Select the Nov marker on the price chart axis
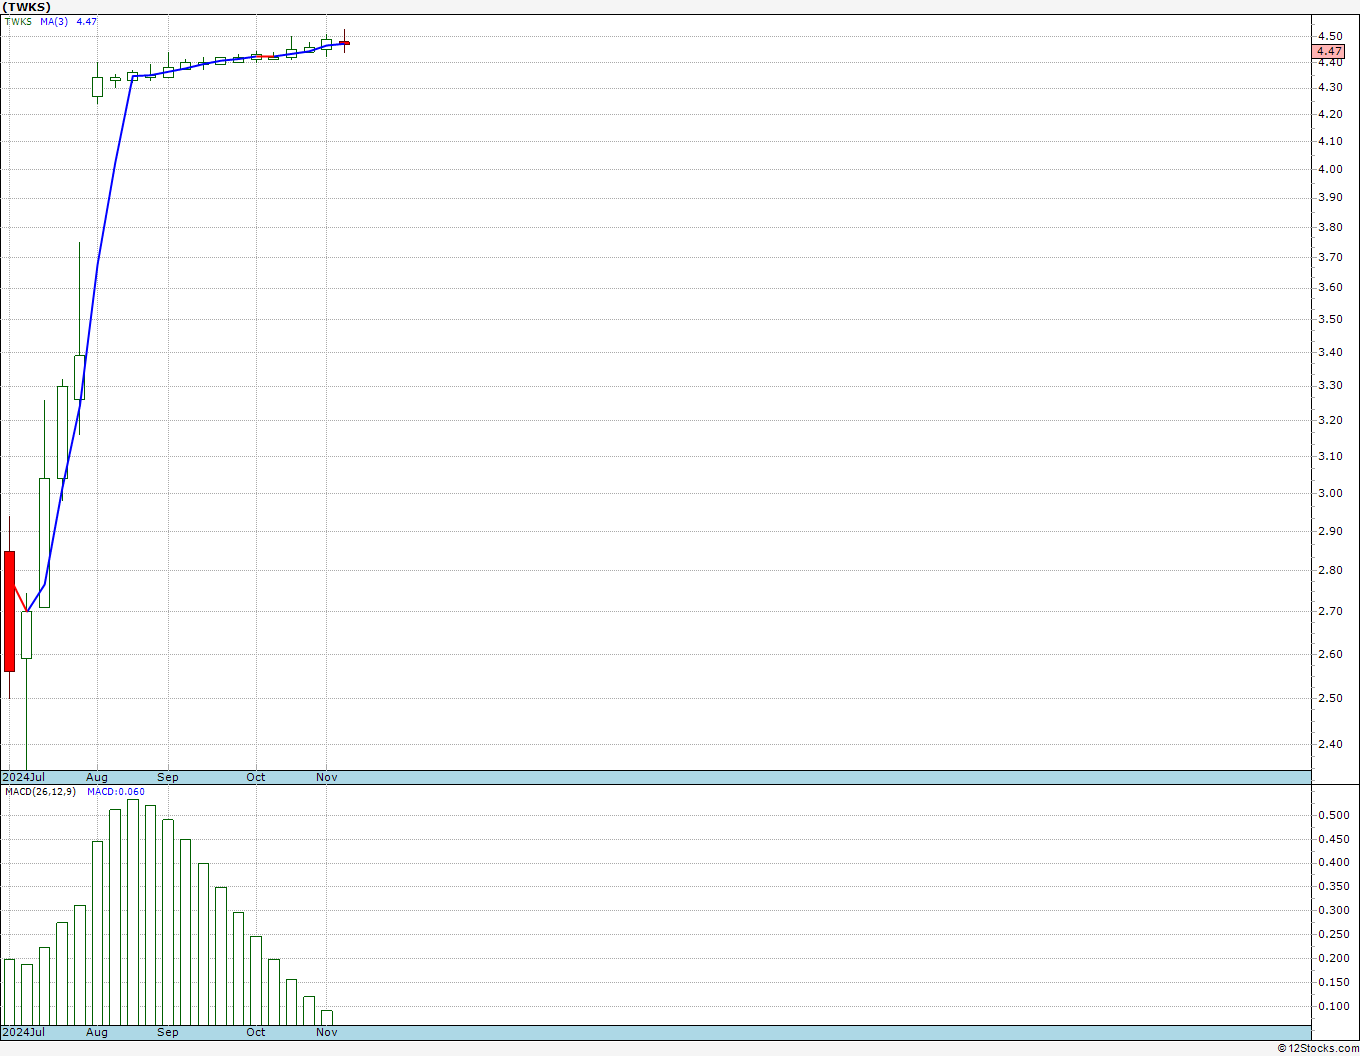The width and height of the screenshot is (1360, 1056). click(327, 777)
